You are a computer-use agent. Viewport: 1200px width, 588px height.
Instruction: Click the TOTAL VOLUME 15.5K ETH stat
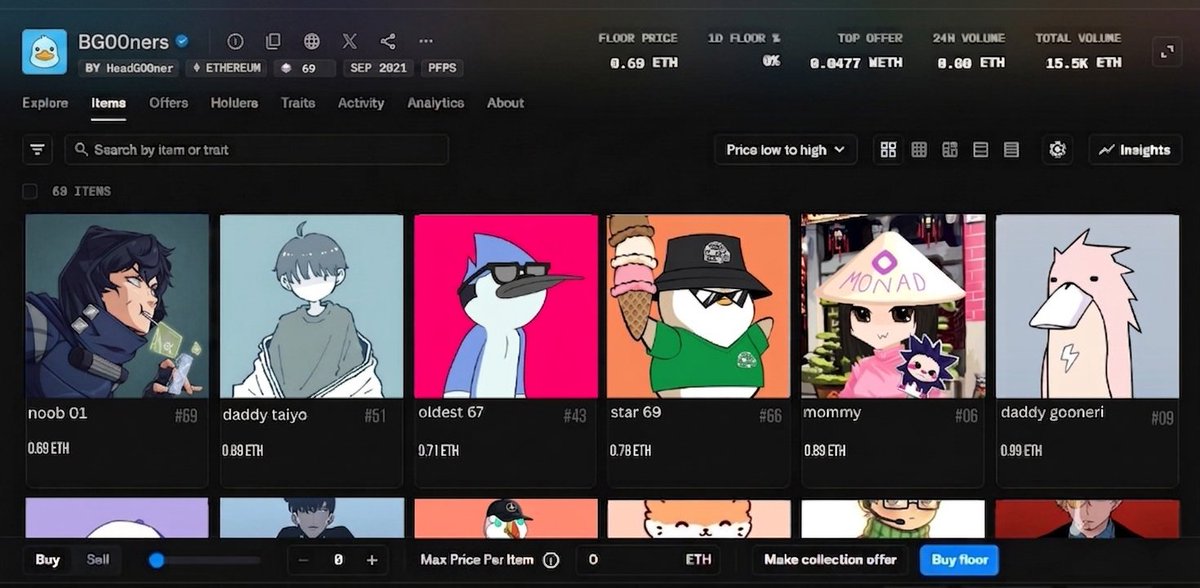1078,50
